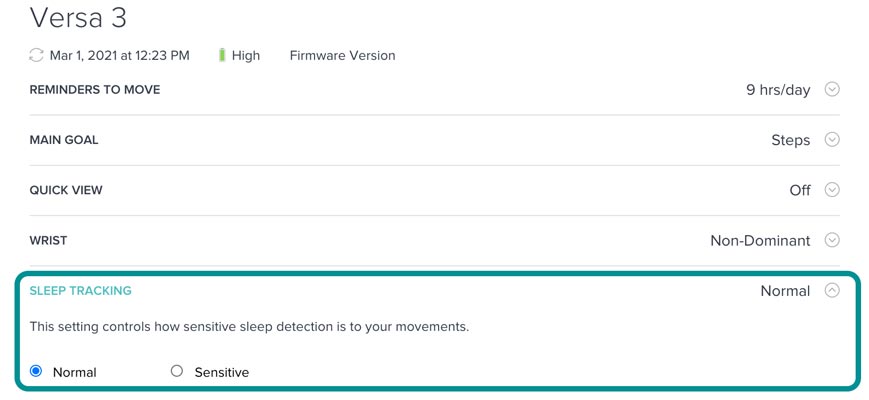Click the Sleep Tracking heading
This screenshot has height=400, width=869.
(80, 291)
